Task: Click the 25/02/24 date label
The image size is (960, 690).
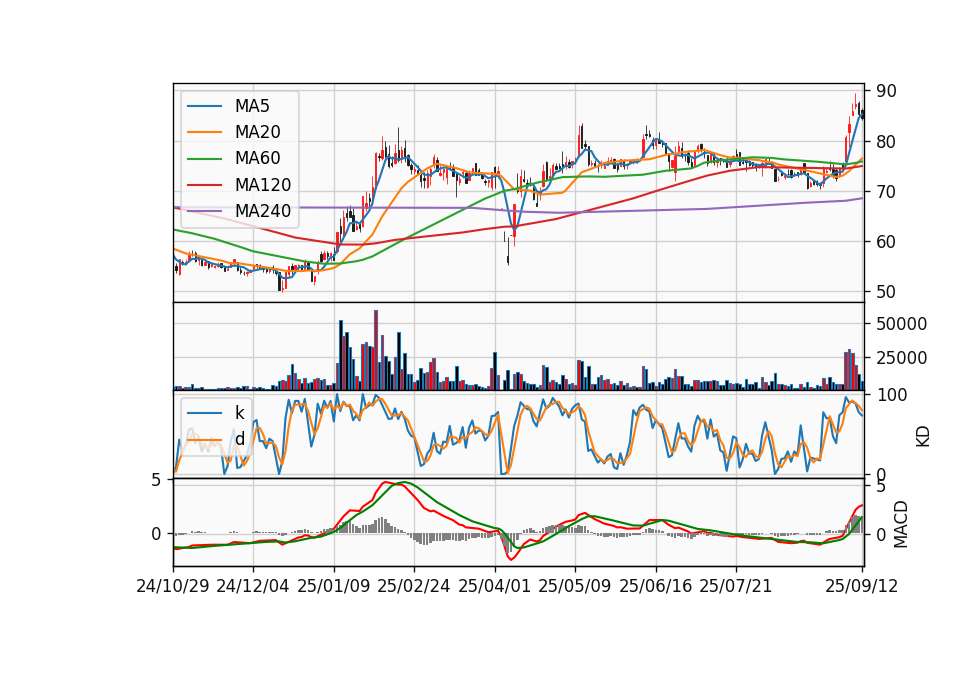Action: click(x=414, y=586)
